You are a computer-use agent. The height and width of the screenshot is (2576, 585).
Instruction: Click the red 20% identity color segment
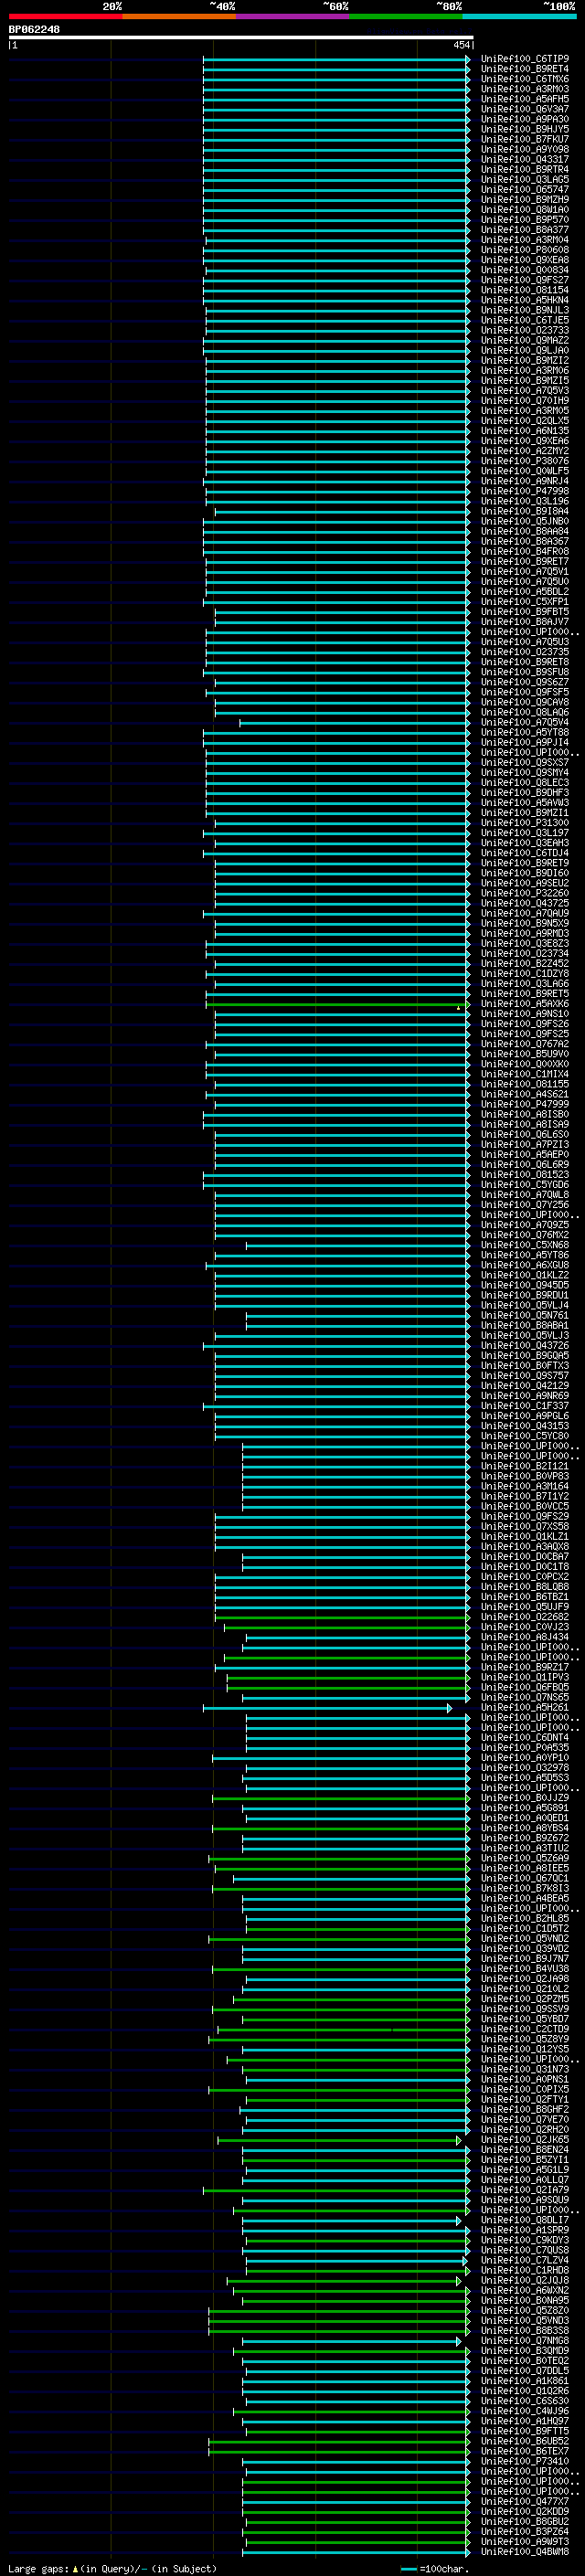pos(65,16)
